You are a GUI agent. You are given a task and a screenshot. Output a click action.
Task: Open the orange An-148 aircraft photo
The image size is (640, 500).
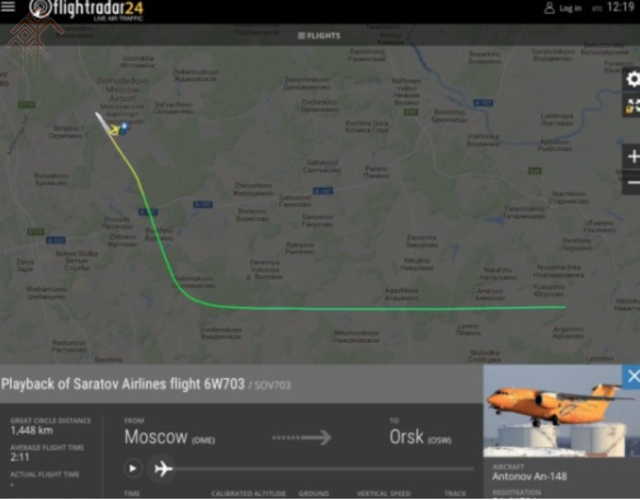pyautogui.click(x=554, y=411)
